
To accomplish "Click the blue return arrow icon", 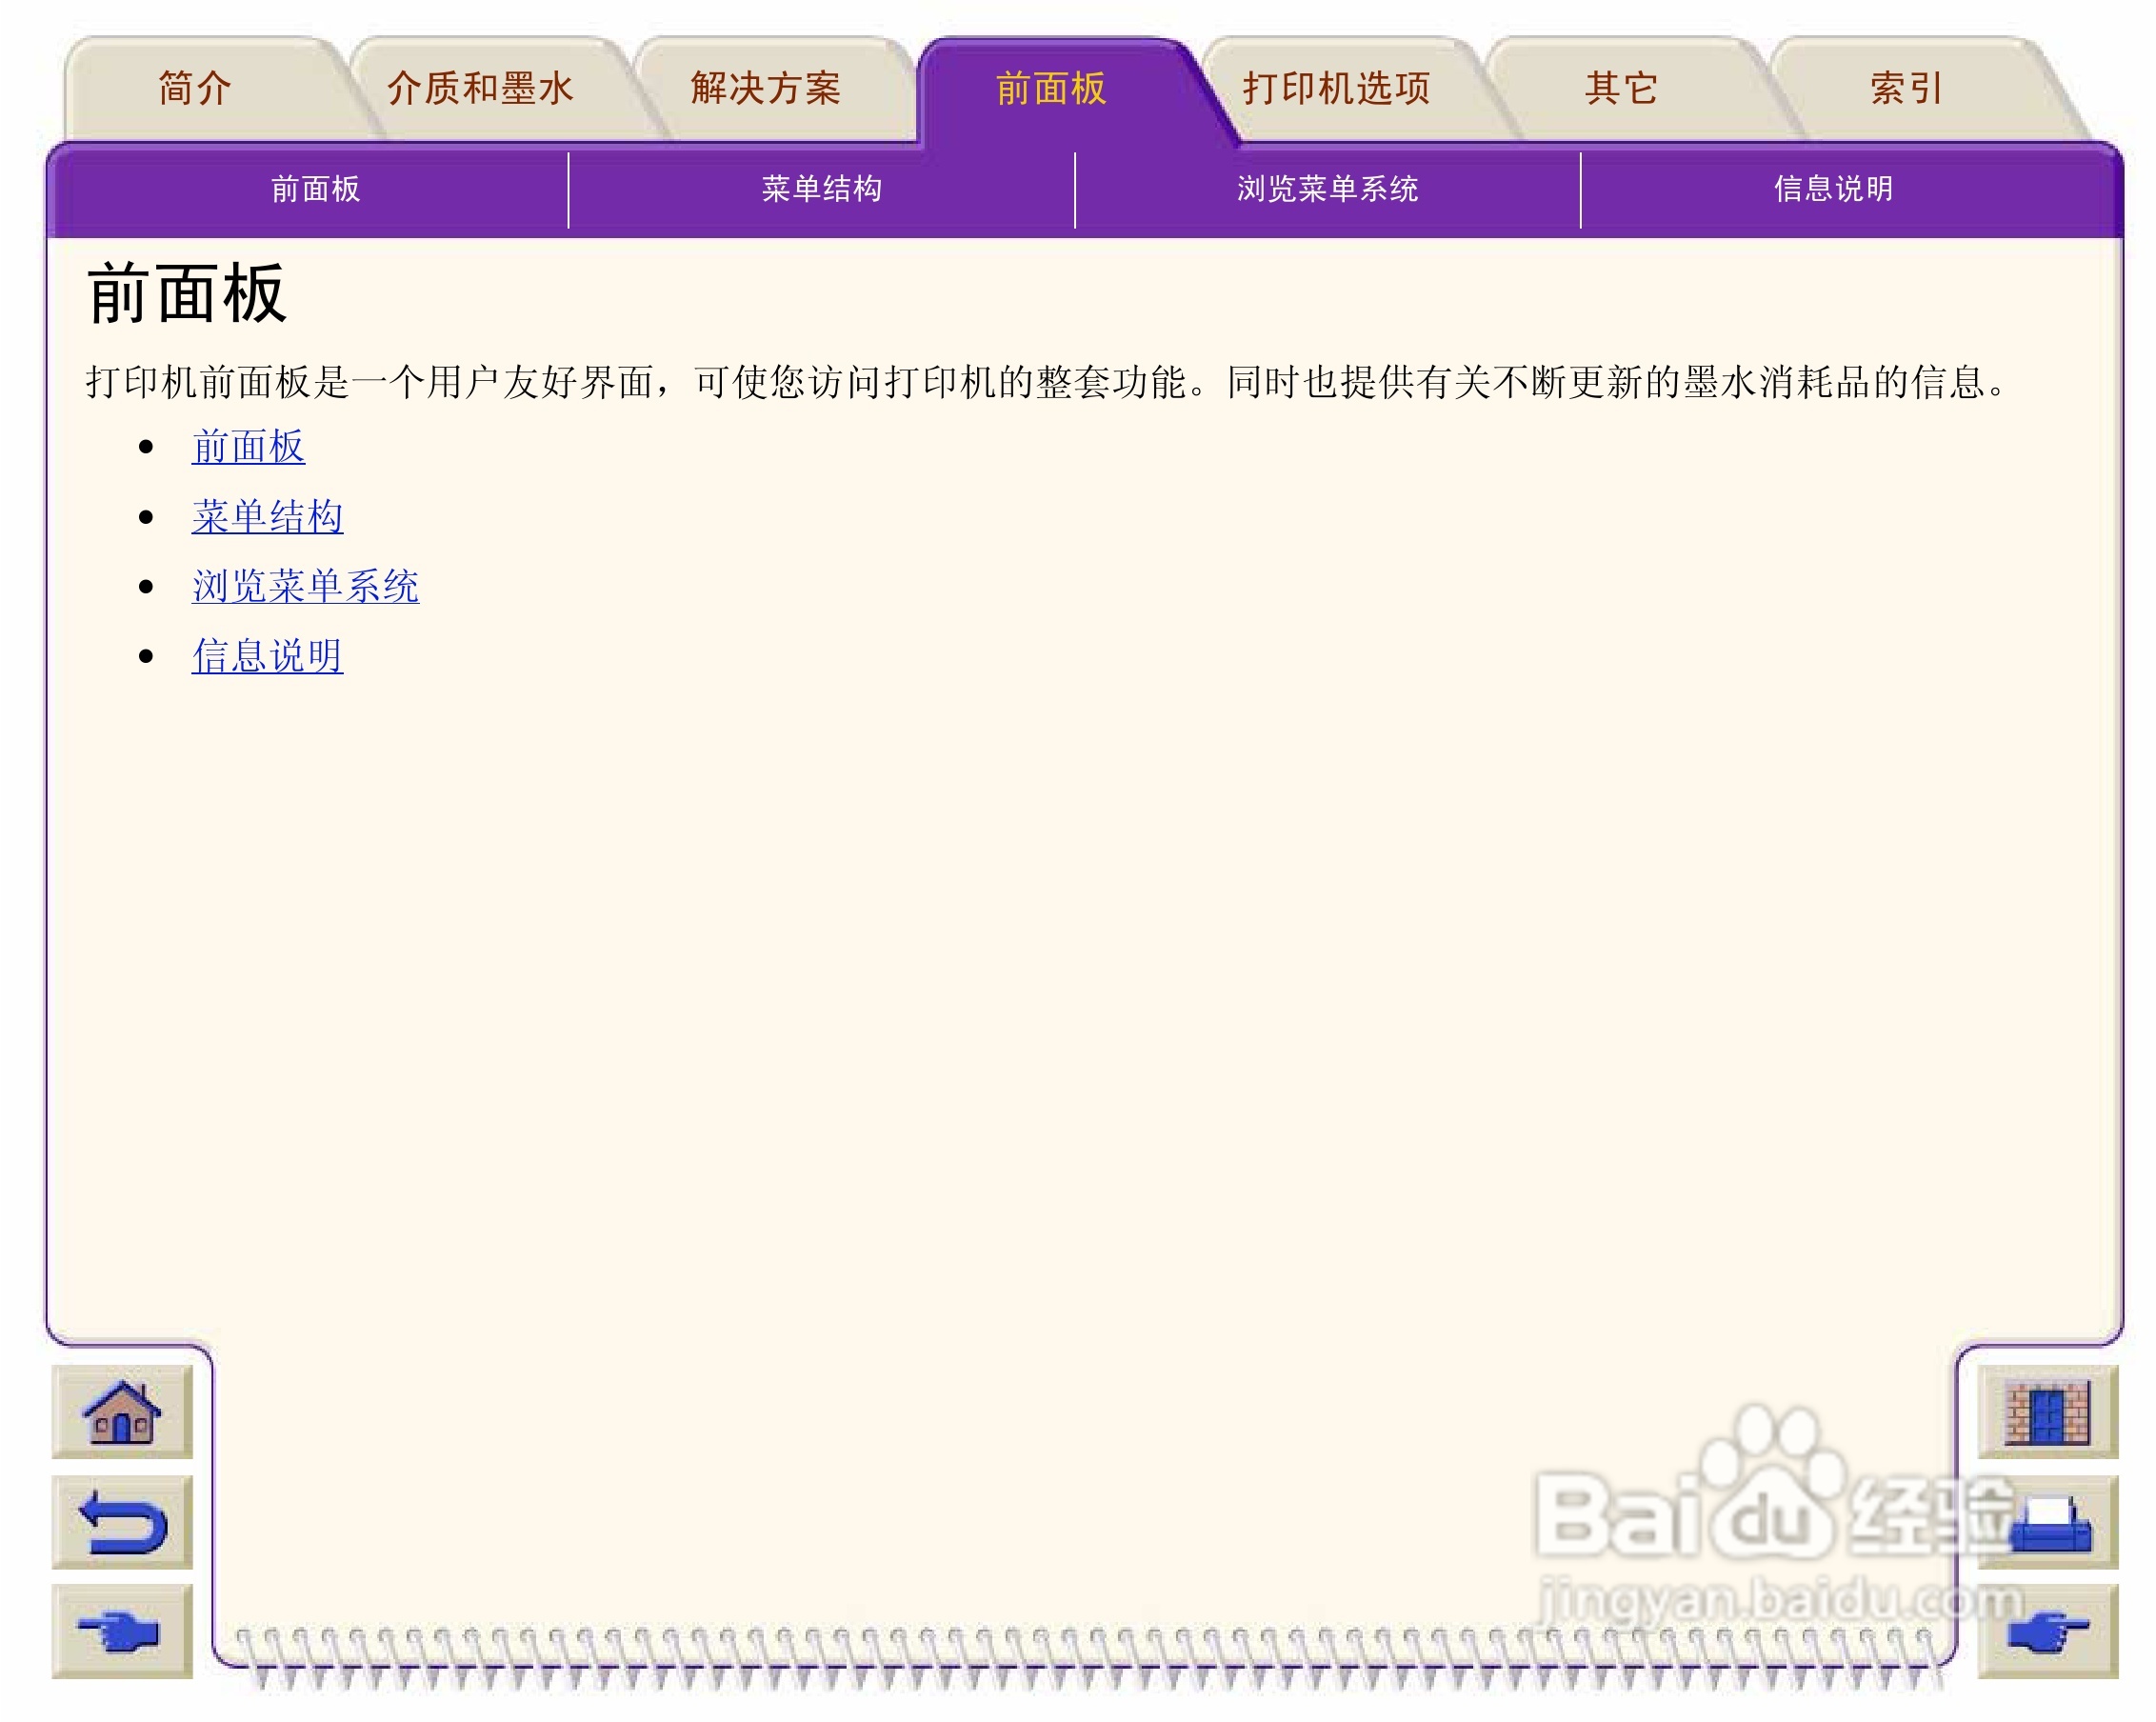I will [122, 1521].
